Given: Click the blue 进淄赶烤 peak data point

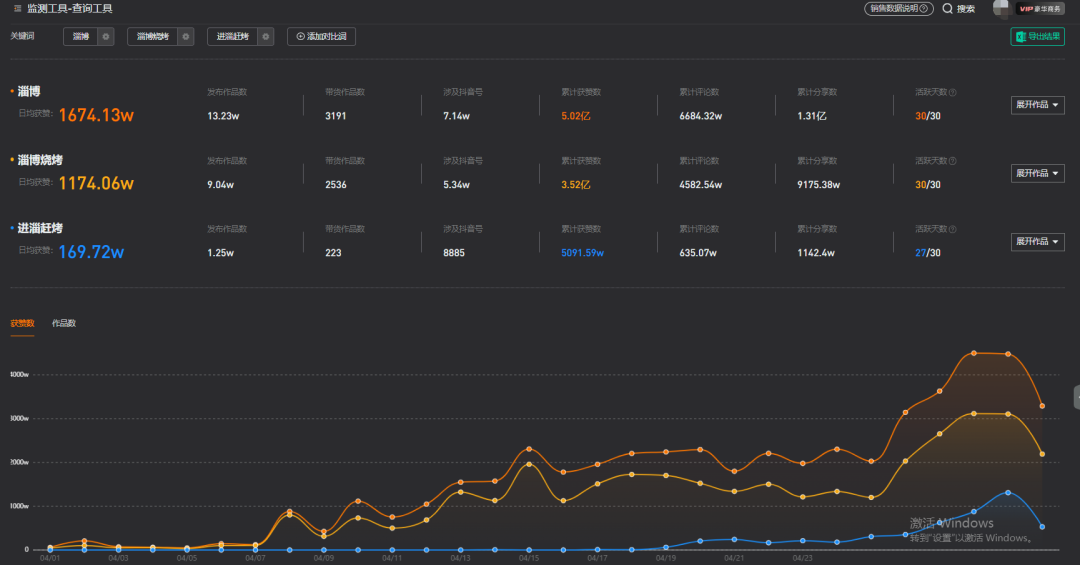Looking at the screenshot, I should point(1008,493).
